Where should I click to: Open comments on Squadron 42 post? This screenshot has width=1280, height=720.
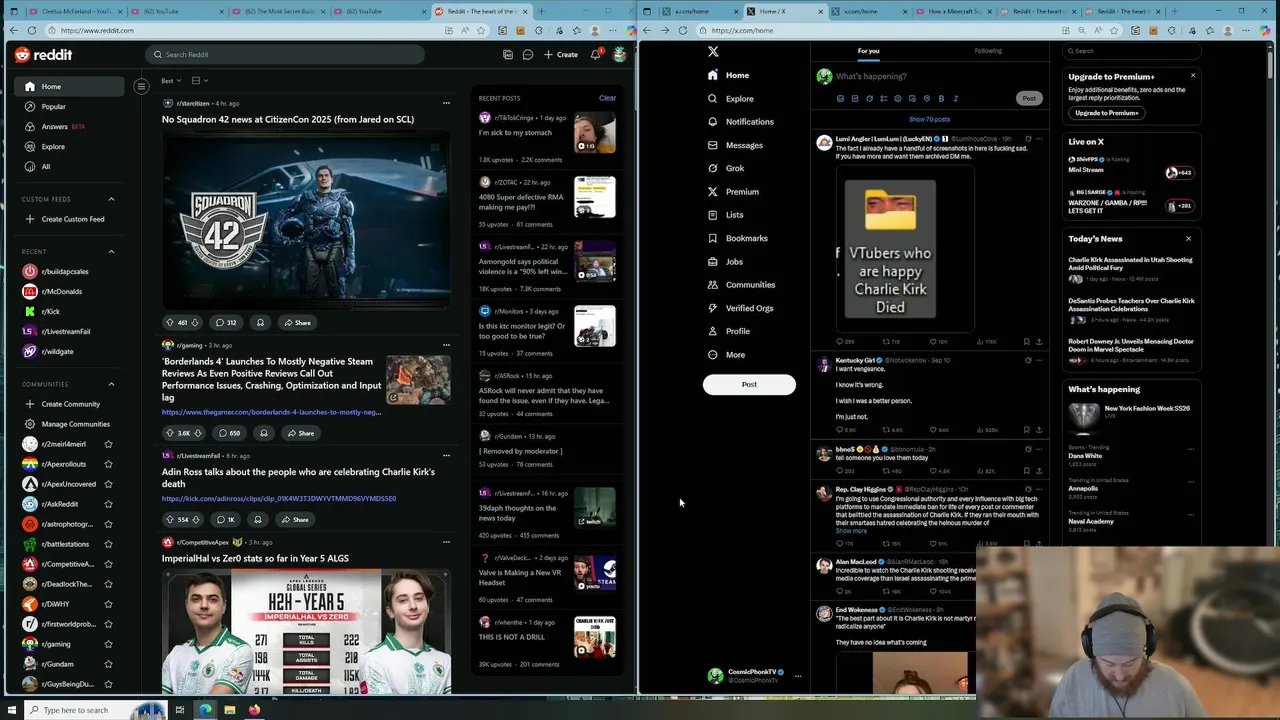coord(226,323)
